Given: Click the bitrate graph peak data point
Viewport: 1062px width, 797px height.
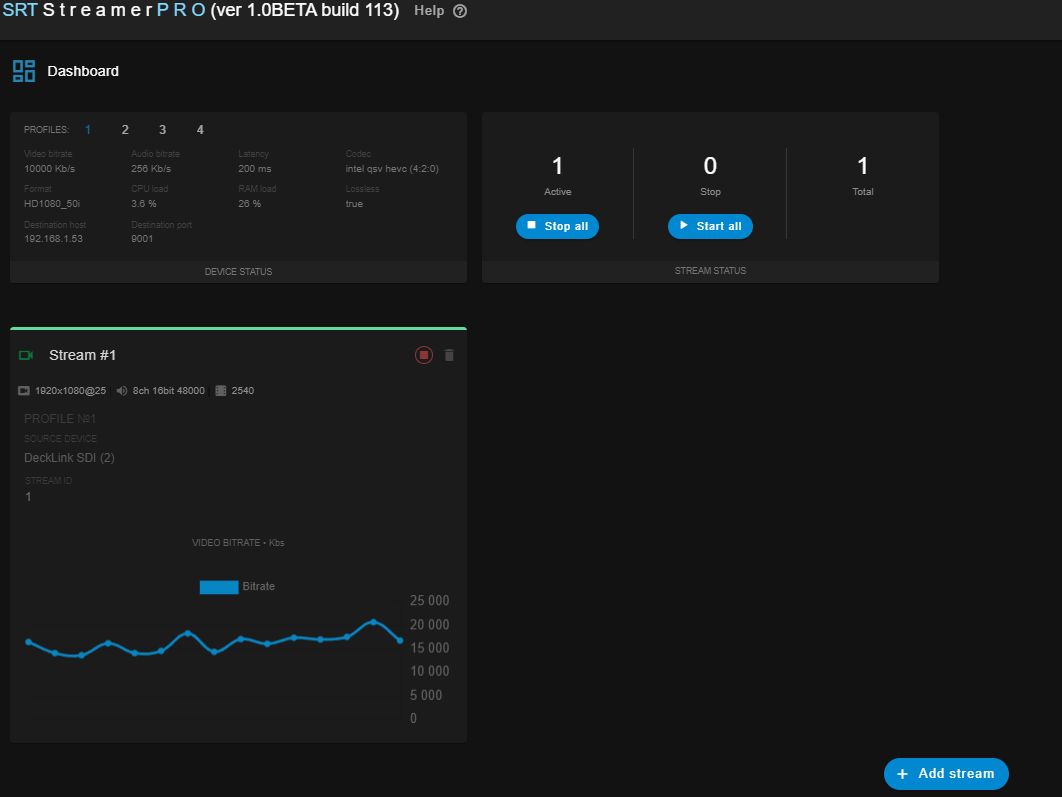Looking at the screenshot, I should [x=373, y=622].
